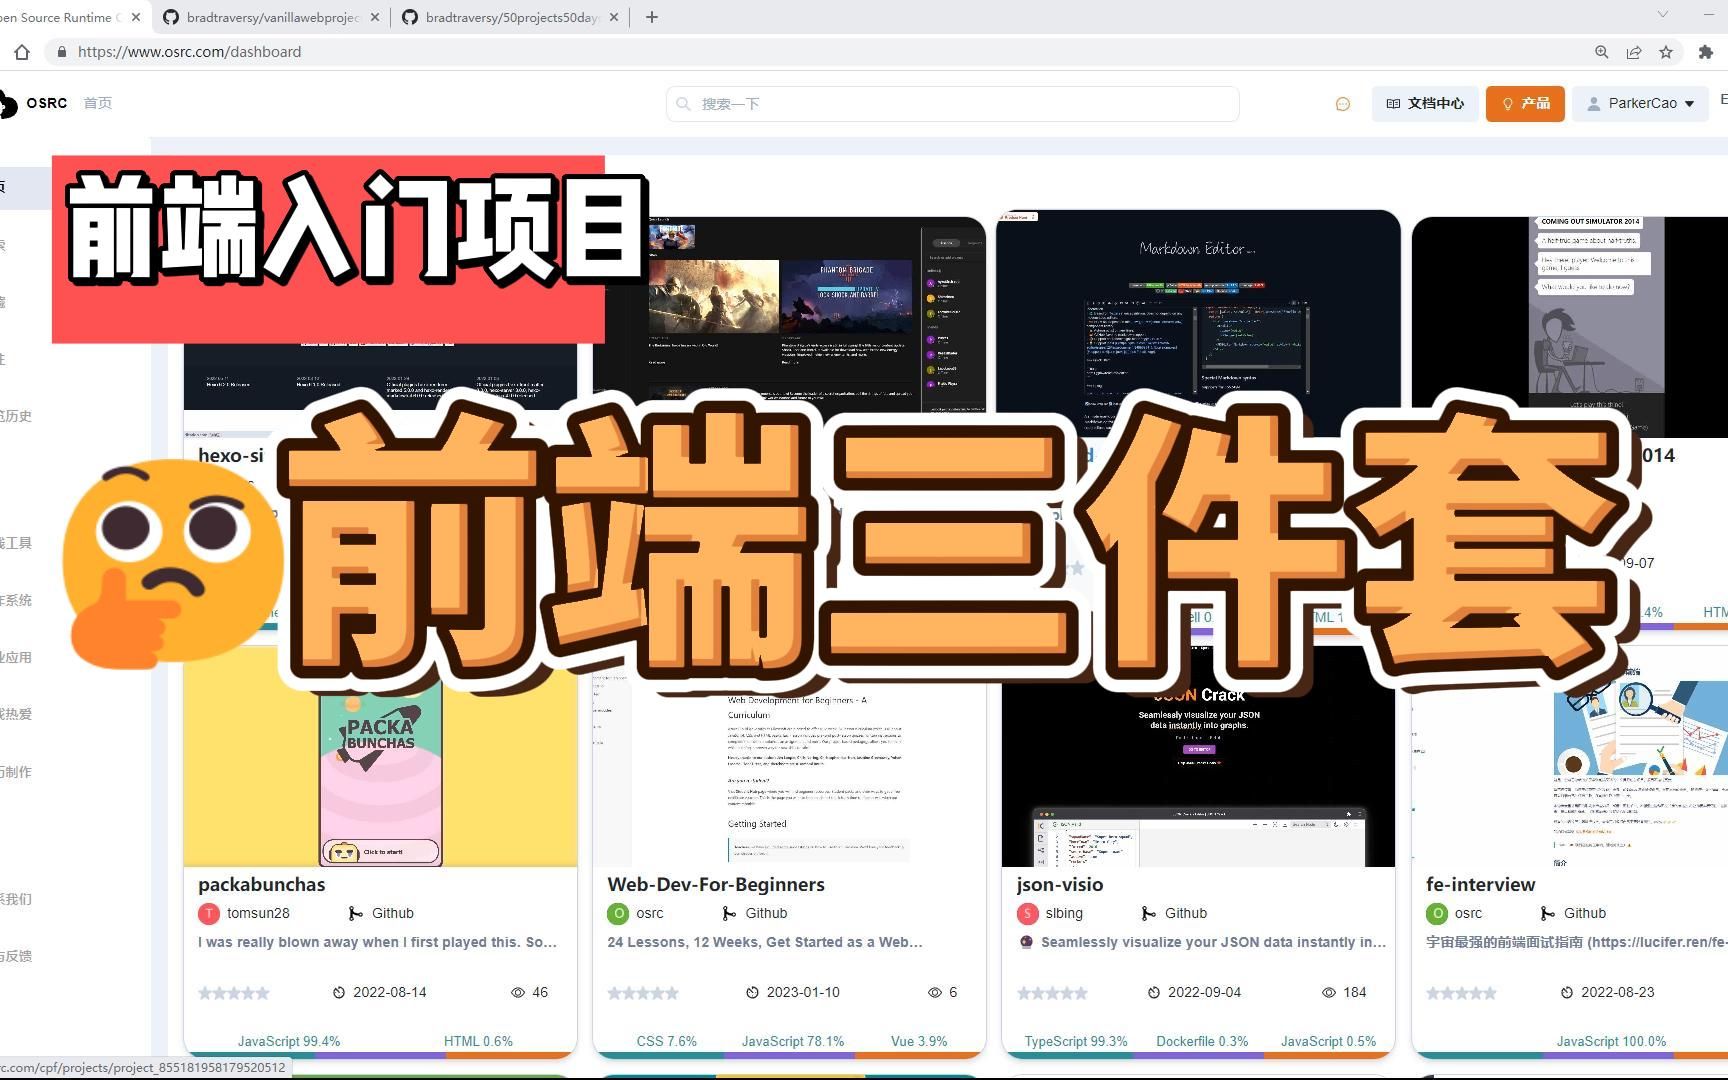
Task: Click the orange chat bubble icon in header
Action: [1343, 104]
